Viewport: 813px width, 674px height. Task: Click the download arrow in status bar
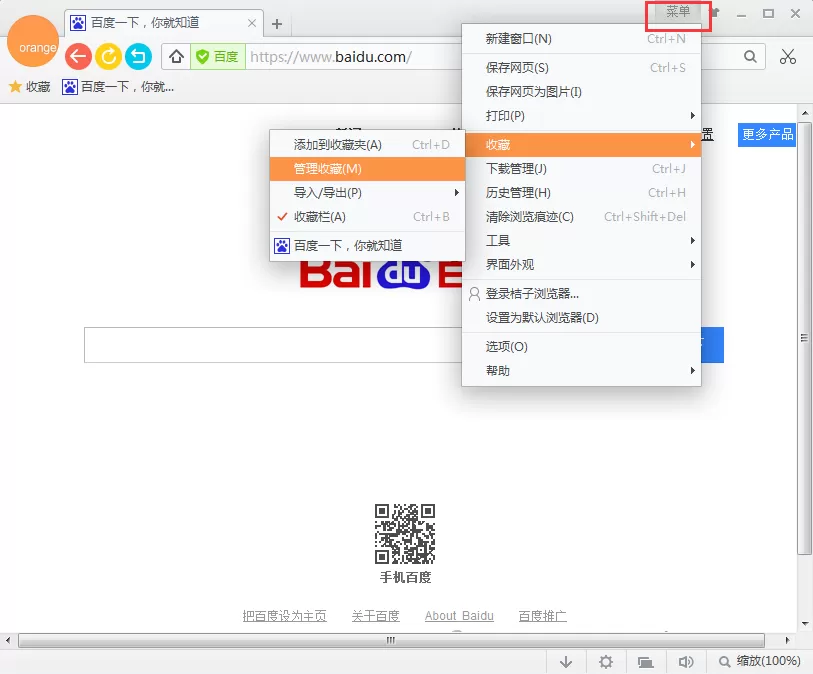pos(566,662)
